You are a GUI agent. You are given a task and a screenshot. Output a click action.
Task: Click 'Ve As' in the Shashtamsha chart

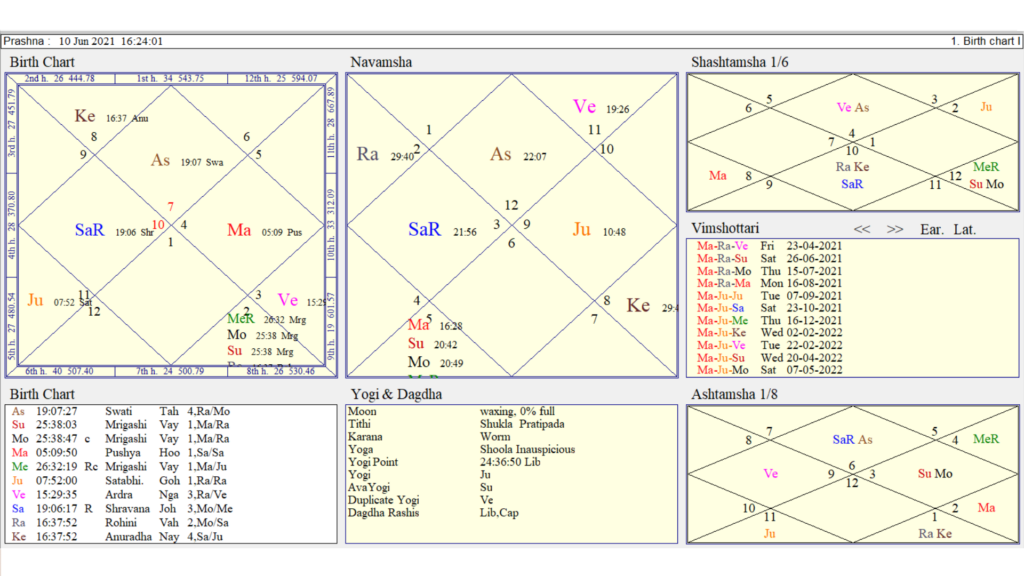(853, 108)
